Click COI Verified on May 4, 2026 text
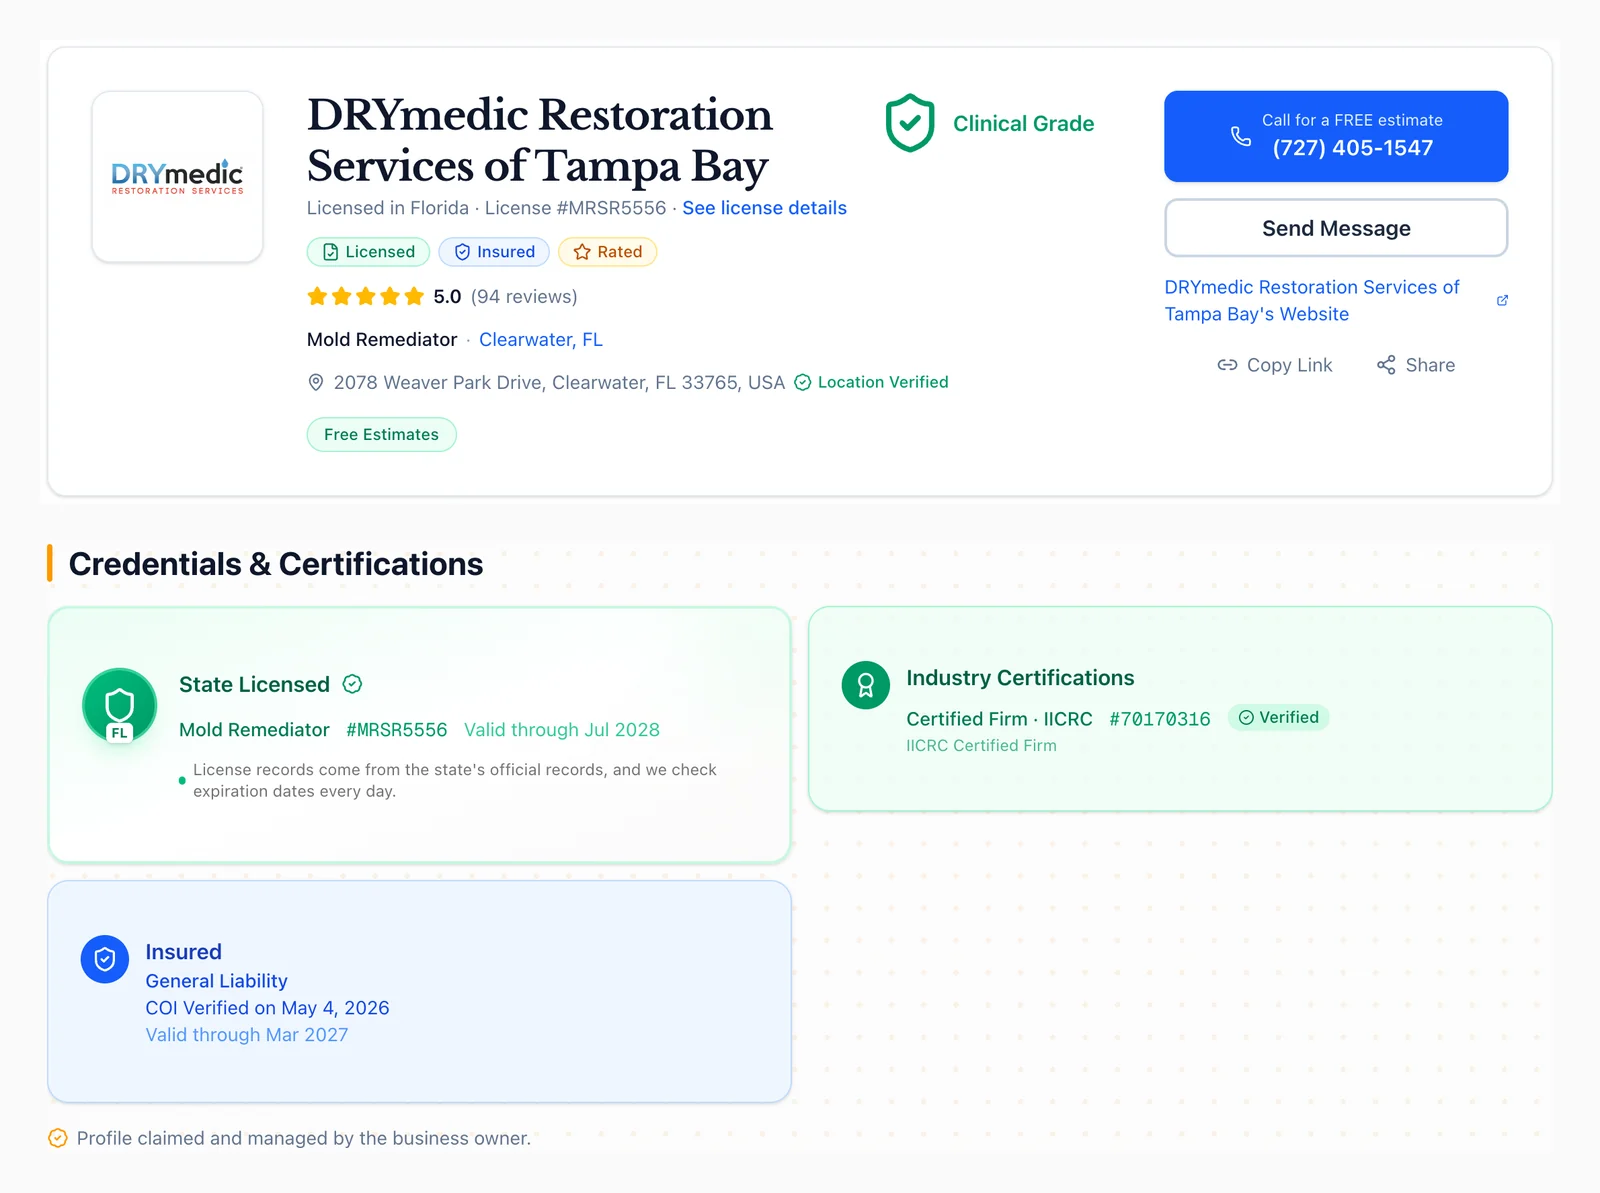Viewport: 1600px width, 1193px height. pyautogui.click(x=267, y=1008)
